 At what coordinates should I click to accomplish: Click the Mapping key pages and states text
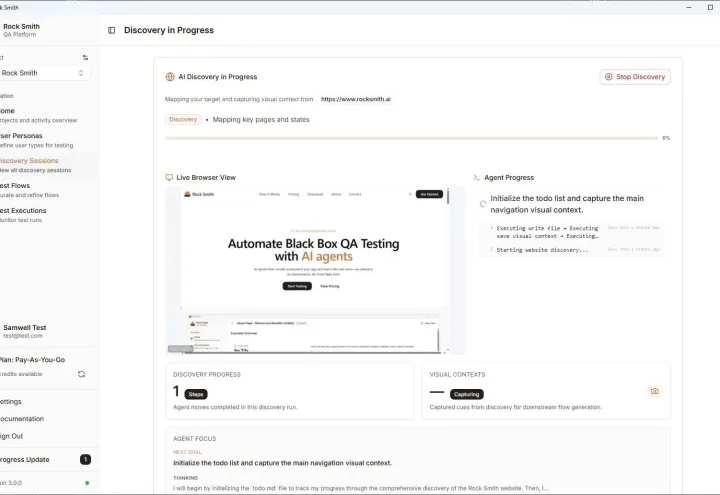(x=261, y=119)
